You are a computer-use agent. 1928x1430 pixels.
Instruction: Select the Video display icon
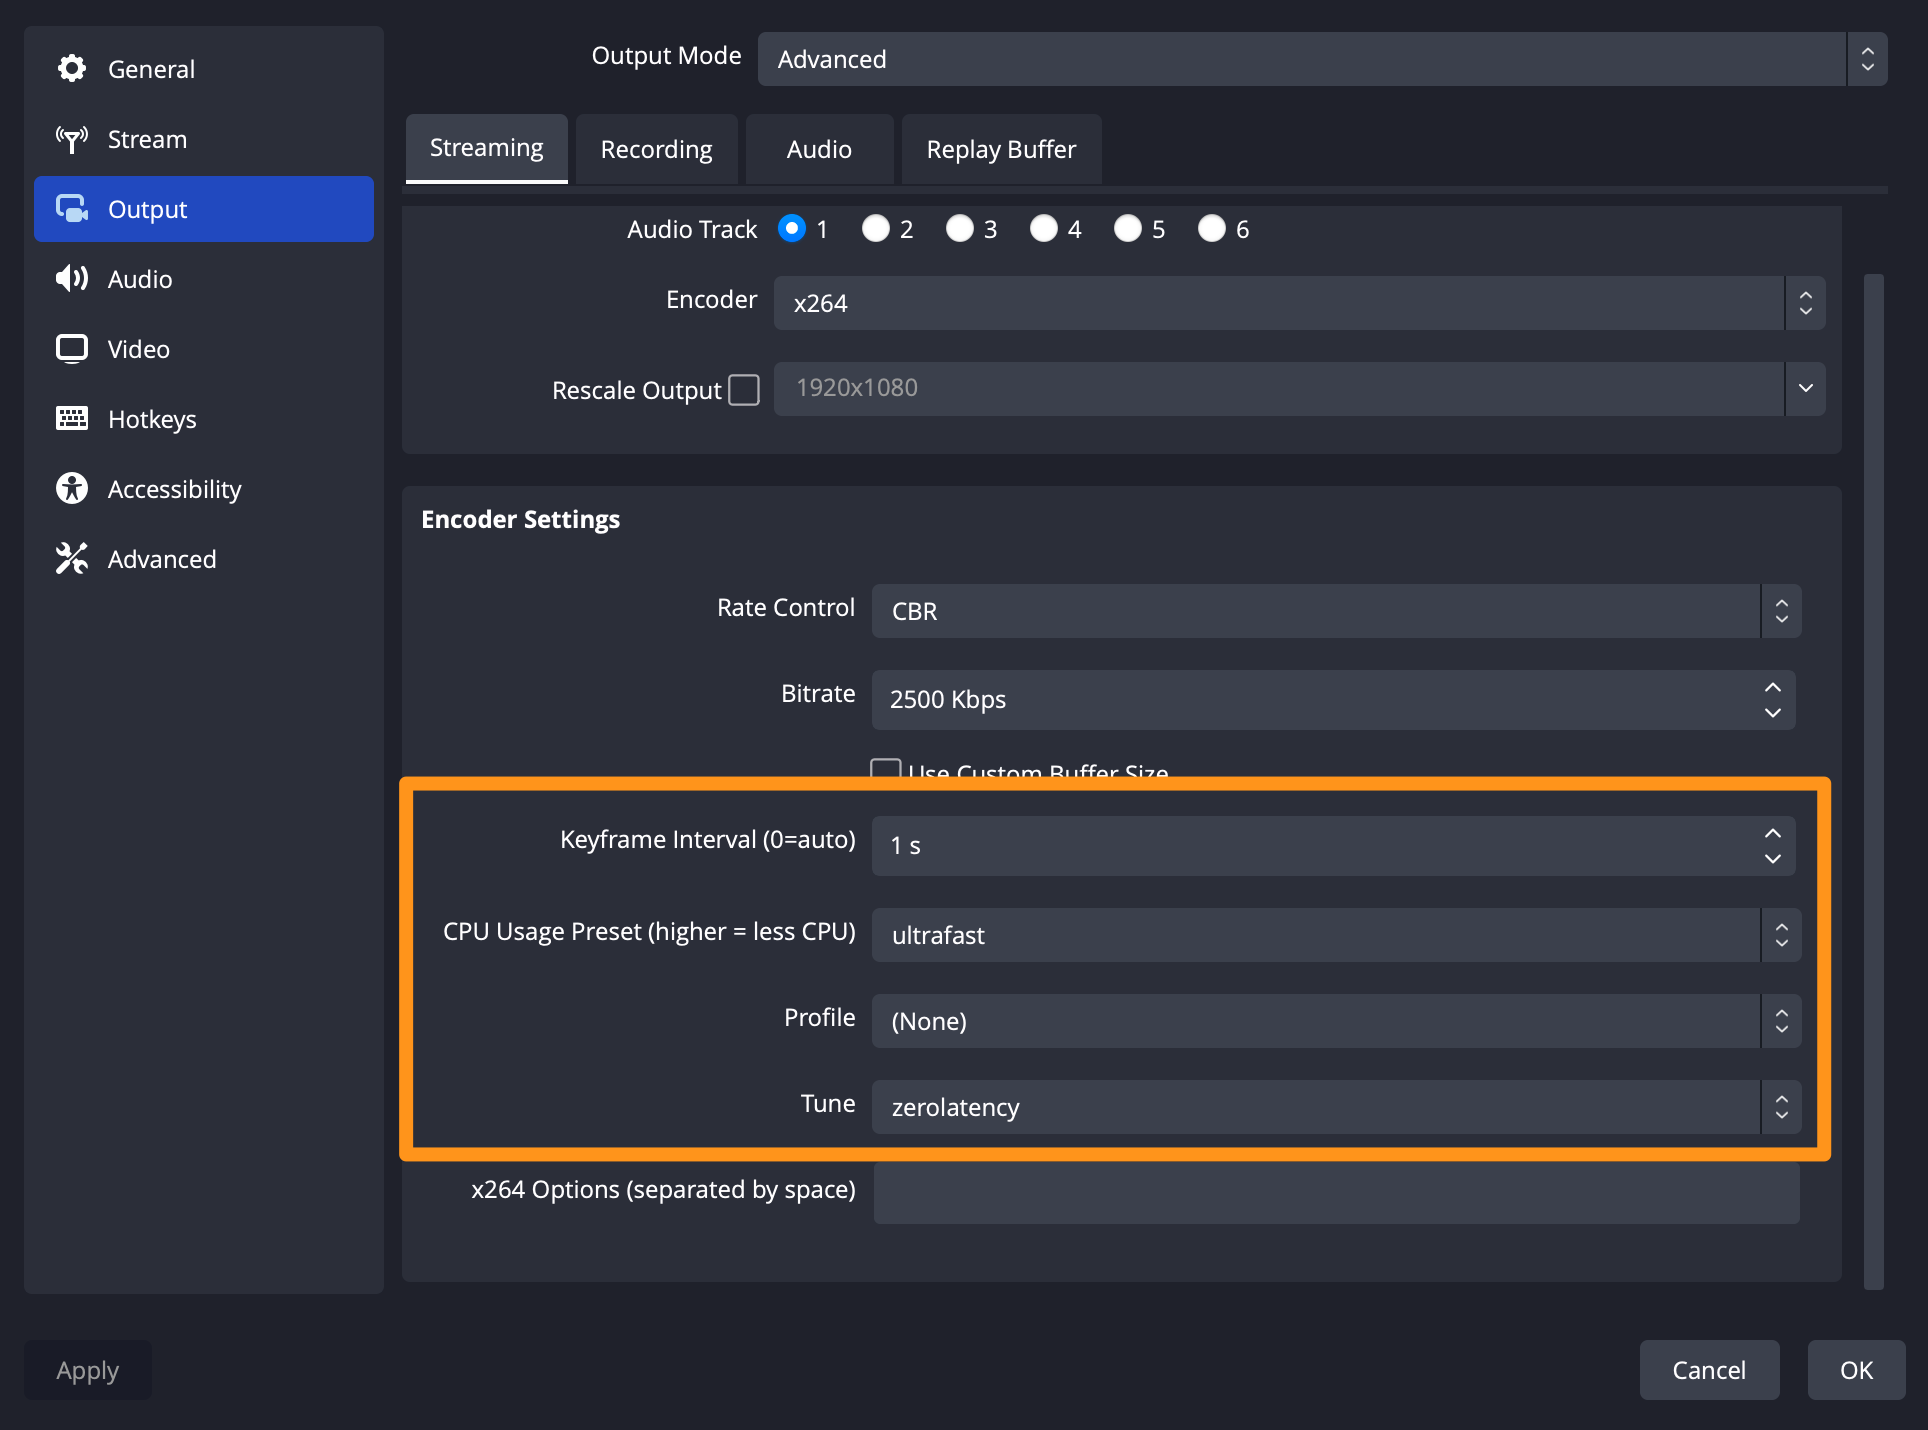pos(72,349)
